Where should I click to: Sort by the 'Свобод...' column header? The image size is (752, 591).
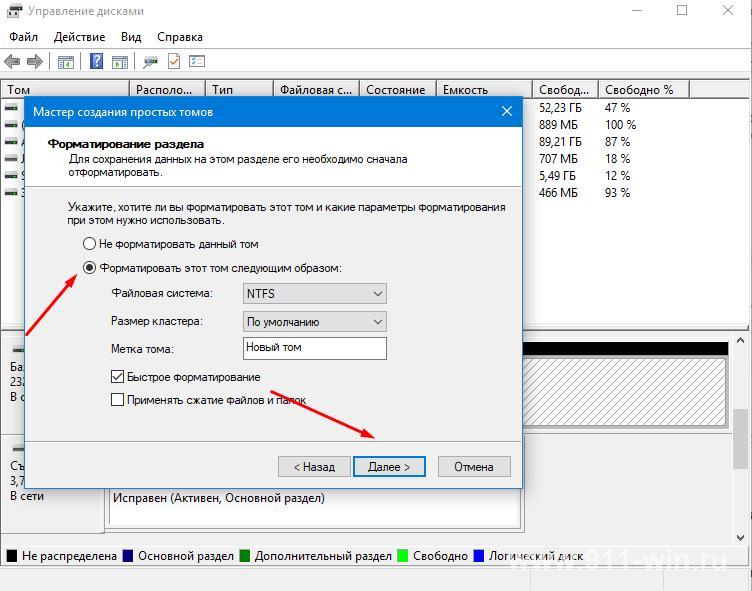pos(565,90)
